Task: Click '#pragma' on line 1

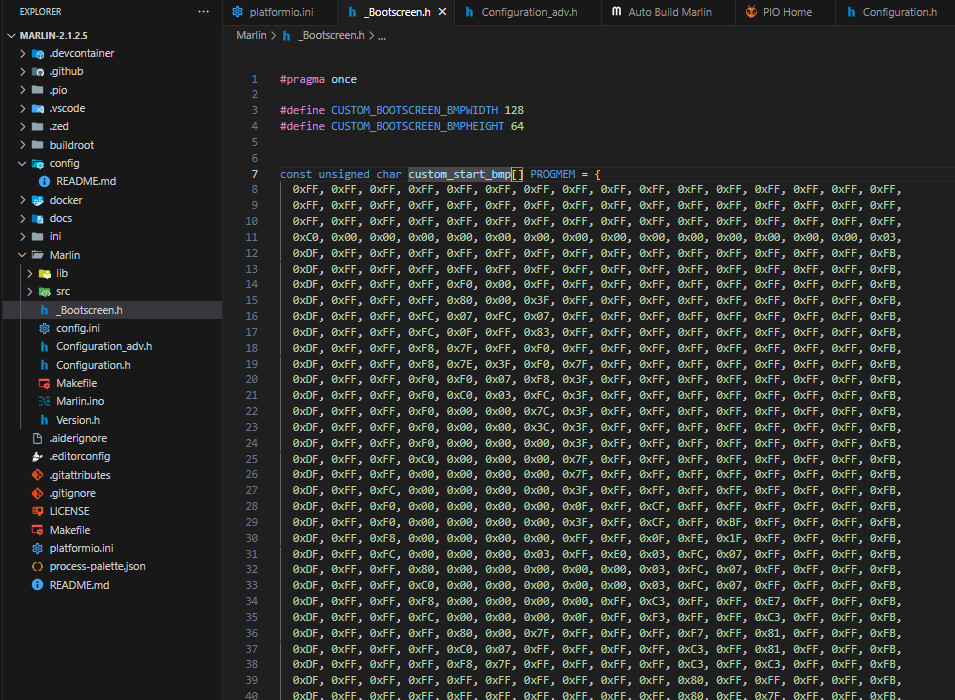Action: click(302, 79)
